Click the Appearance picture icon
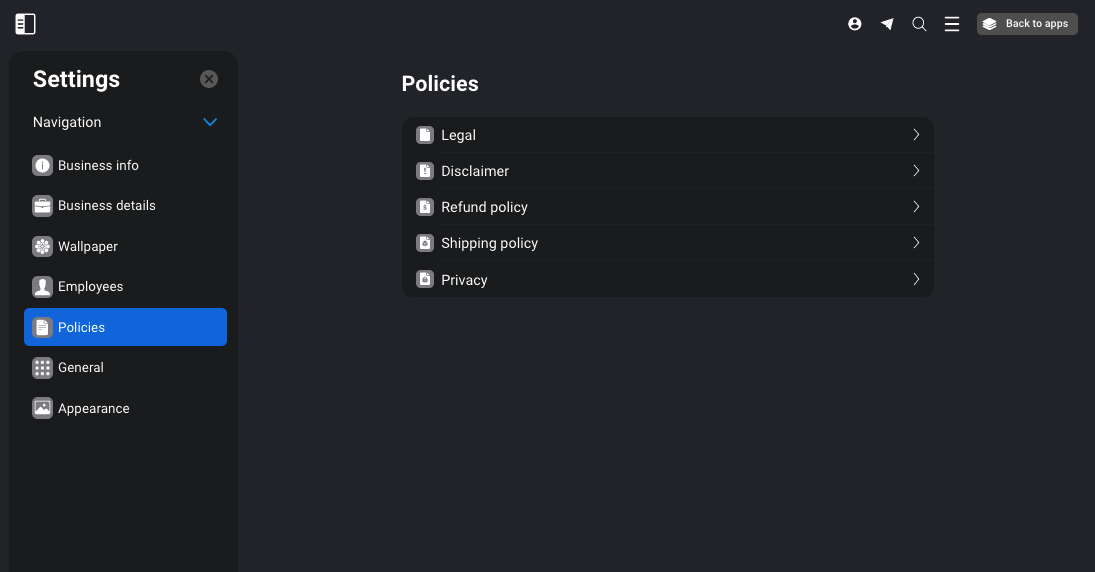The image size is (1095, 572). coord(43,408)
